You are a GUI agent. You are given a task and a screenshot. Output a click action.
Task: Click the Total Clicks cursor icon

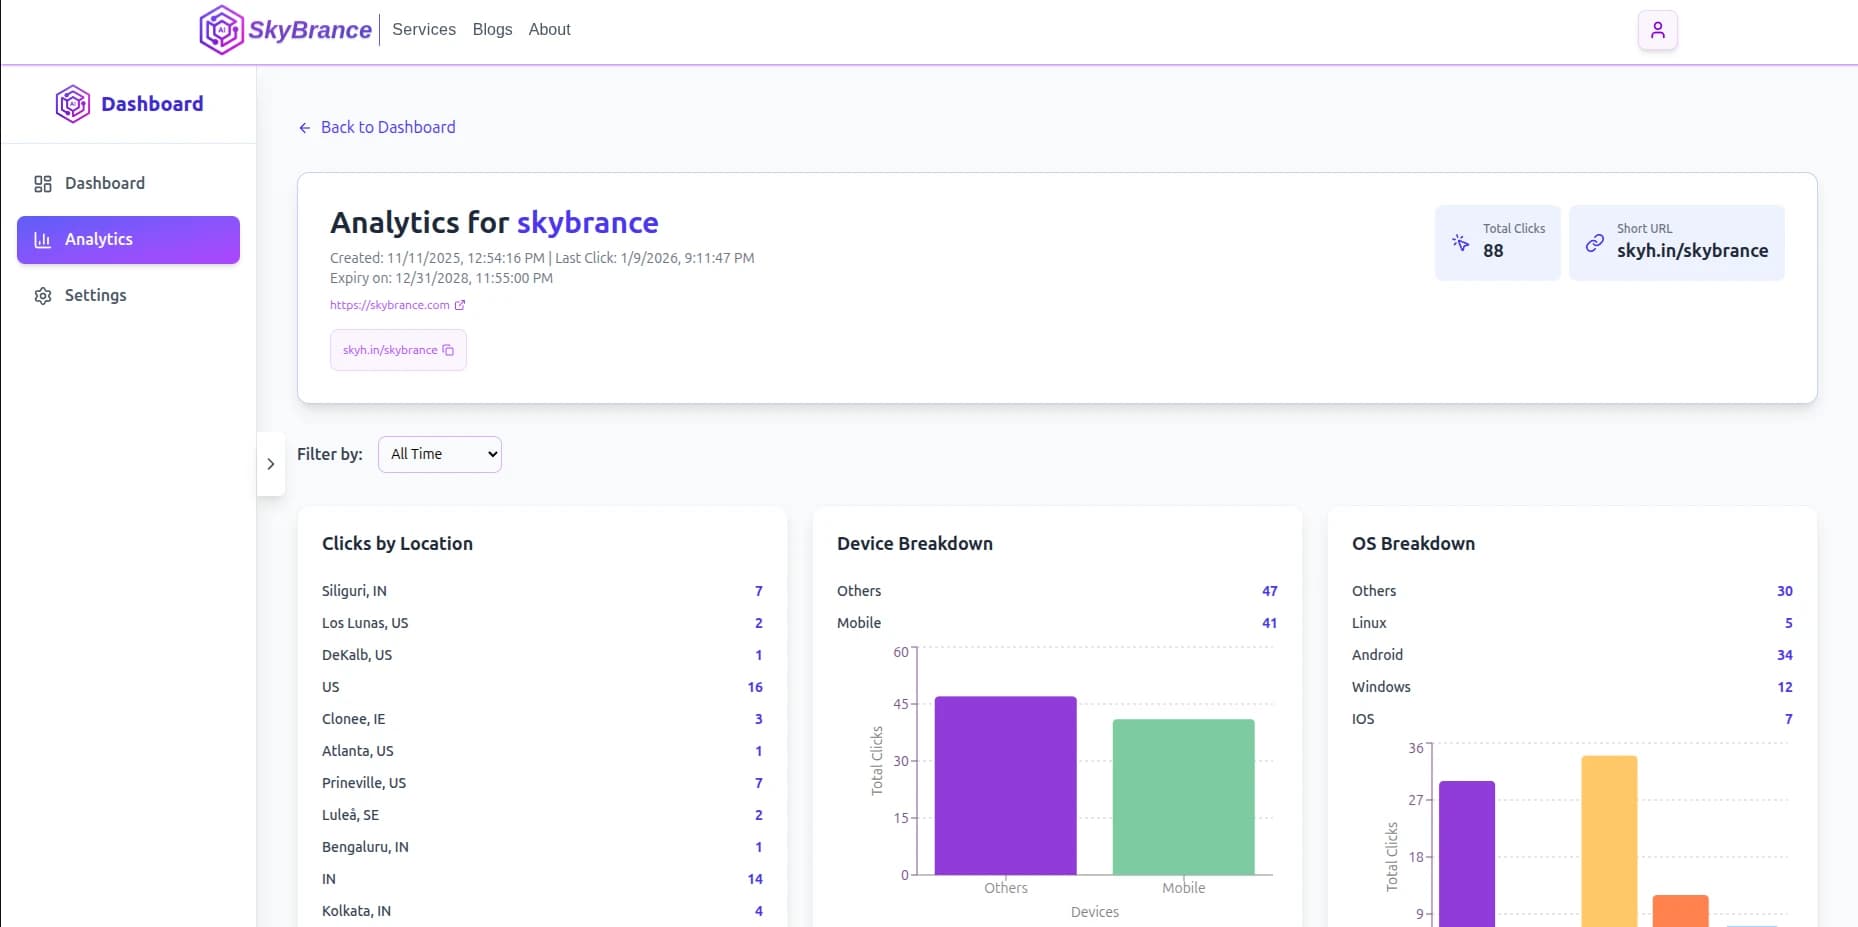1461,243
